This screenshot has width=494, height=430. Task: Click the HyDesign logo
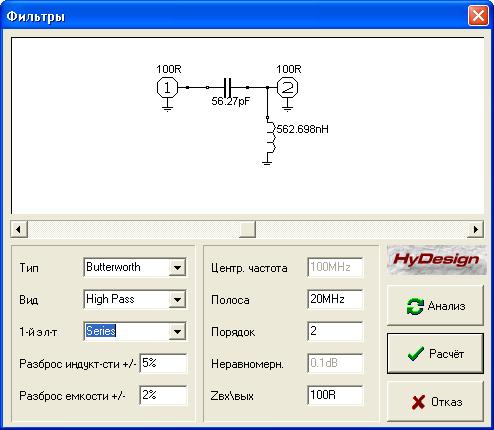436,259
